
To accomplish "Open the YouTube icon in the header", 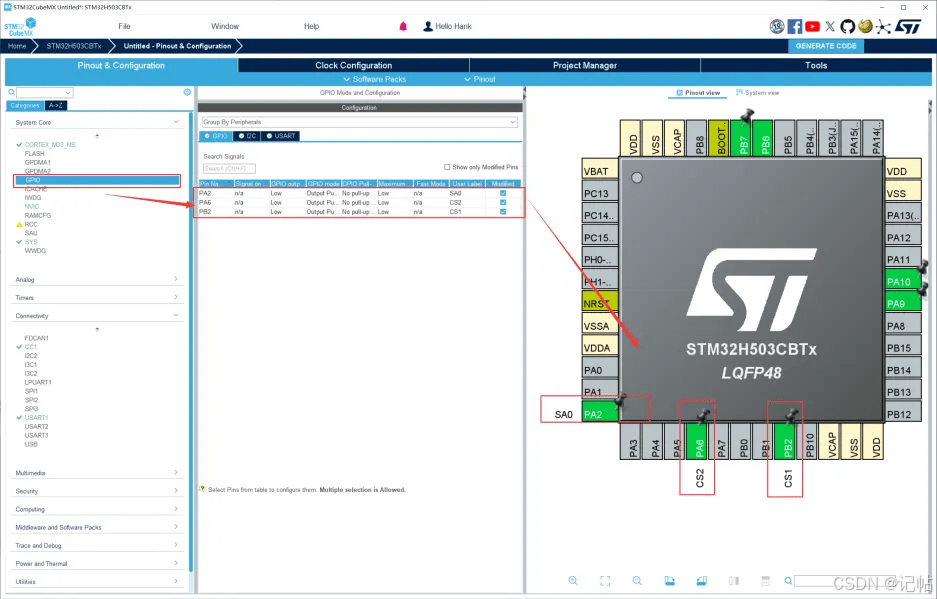I will pos(812,26).
